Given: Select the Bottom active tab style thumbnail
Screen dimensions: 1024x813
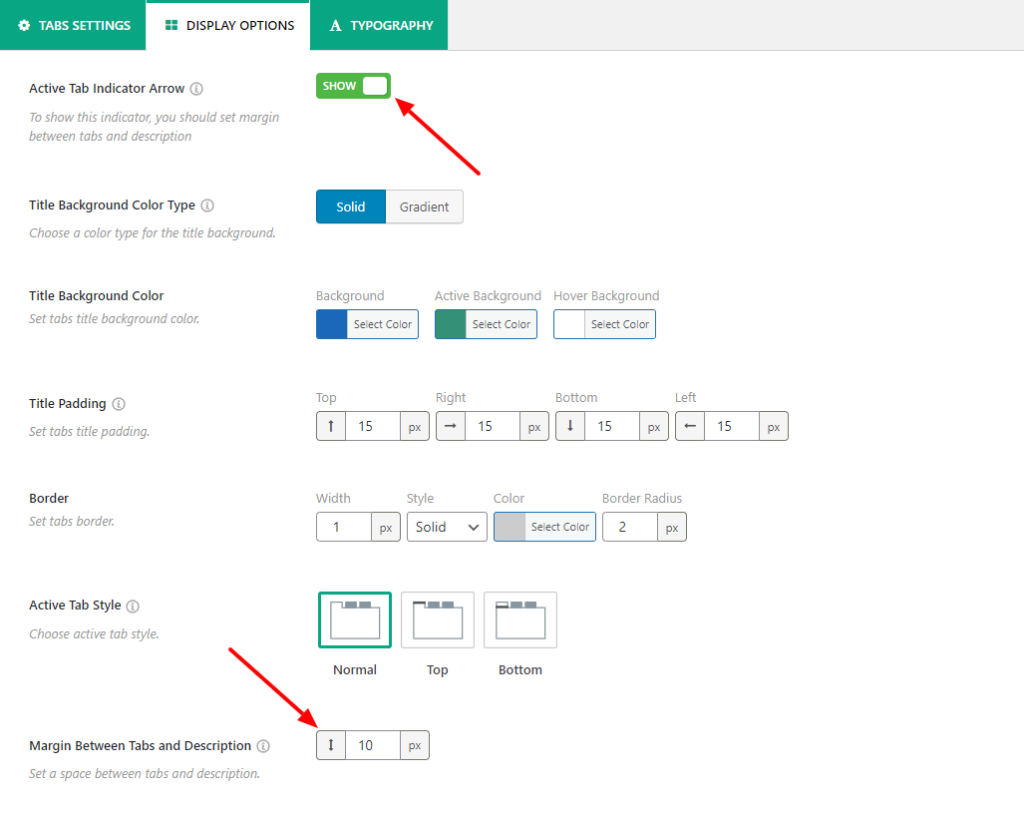Looking at the screenshot, I should pyautogui.click(x=520, y=619).
